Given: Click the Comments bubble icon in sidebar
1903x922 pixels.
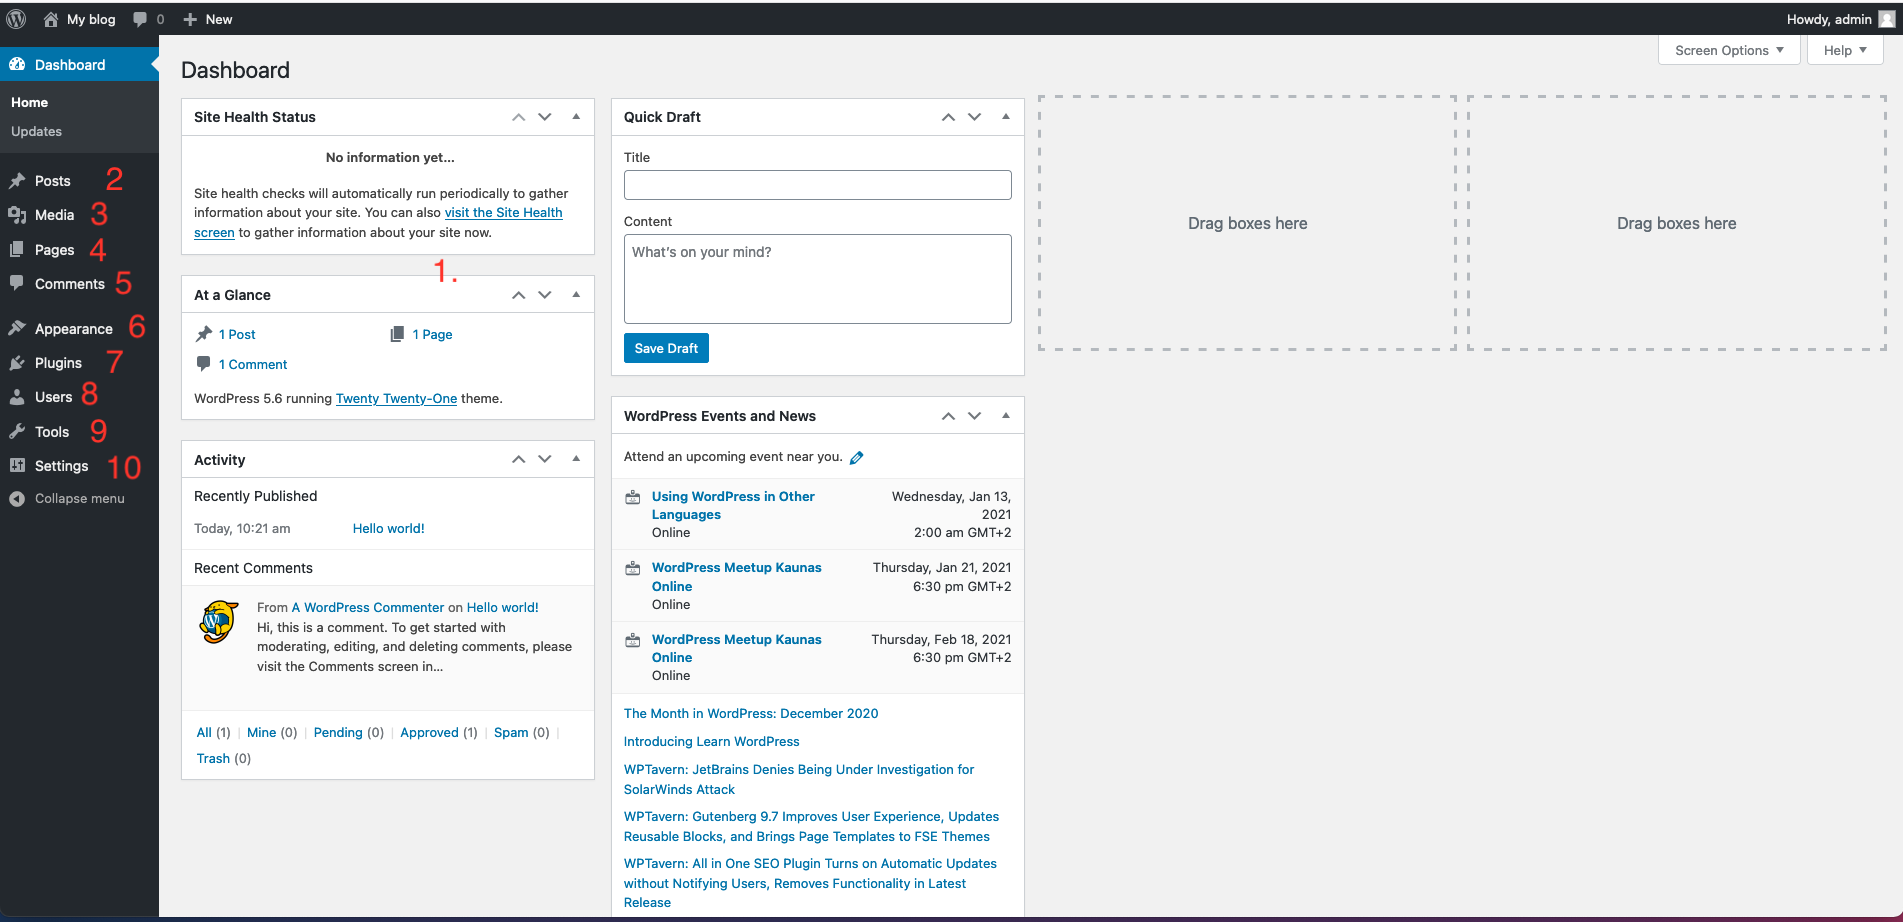Looking at the screenshot, I should pyautogui.click(x=17, y=283).
